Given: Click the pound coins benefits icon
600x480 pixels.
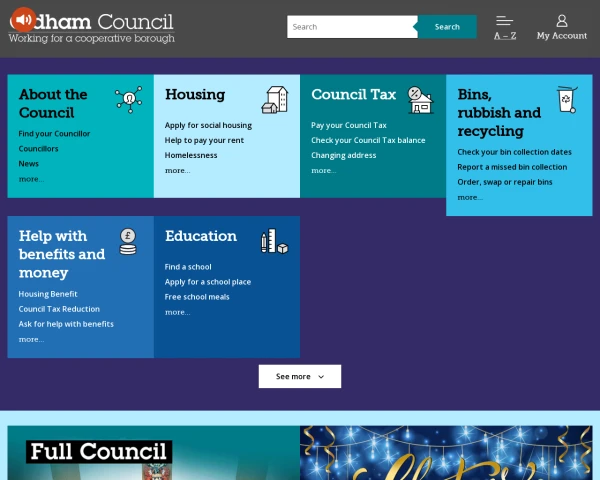Looking at the screenshot, I should 128,242.
